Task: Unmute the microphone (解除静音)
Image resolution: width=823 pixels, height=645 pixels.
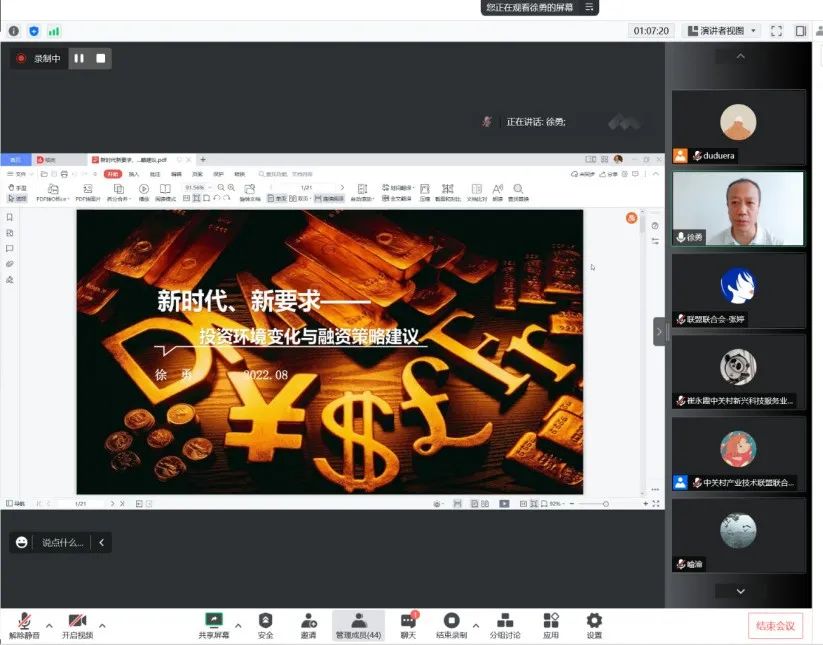Action: pyautogui.click(x=23, y=625)
